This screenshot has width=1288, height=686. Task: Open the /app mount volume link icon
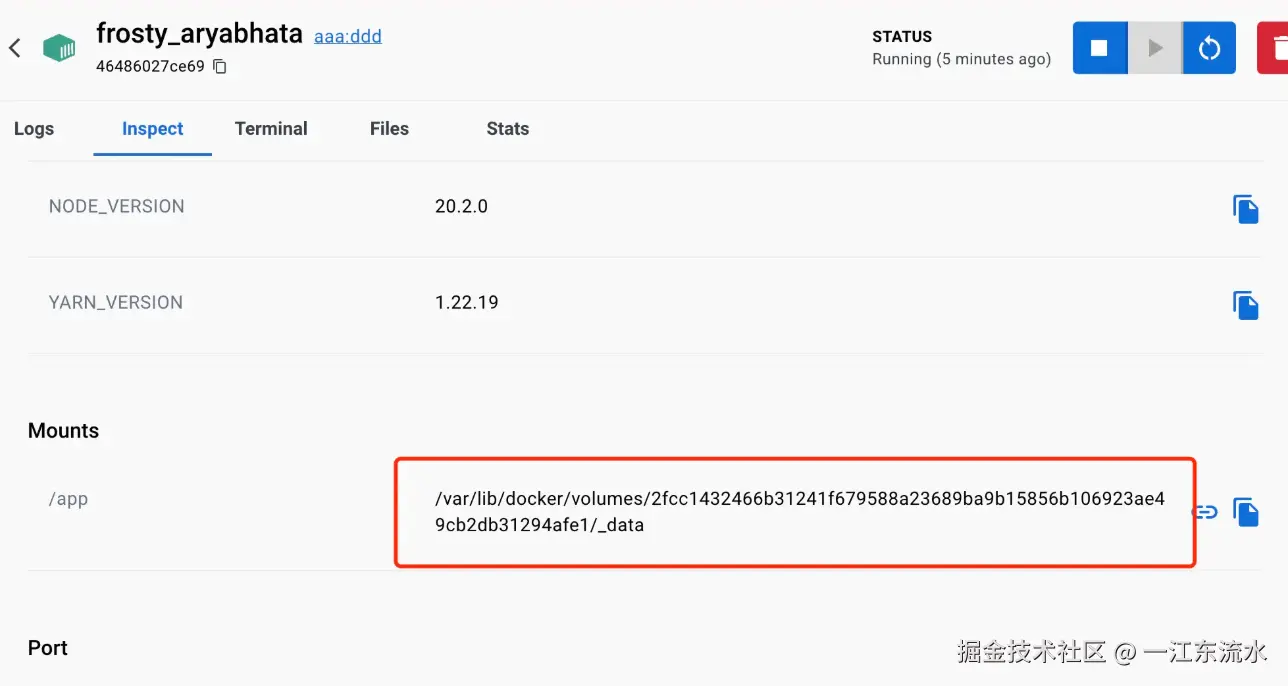[1205, 512]
